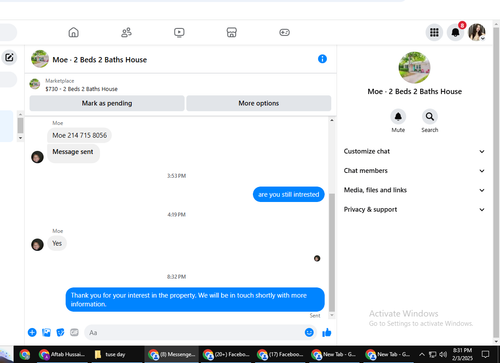
Task: Send a thumbs-up like
Action: tap(327, 332)
